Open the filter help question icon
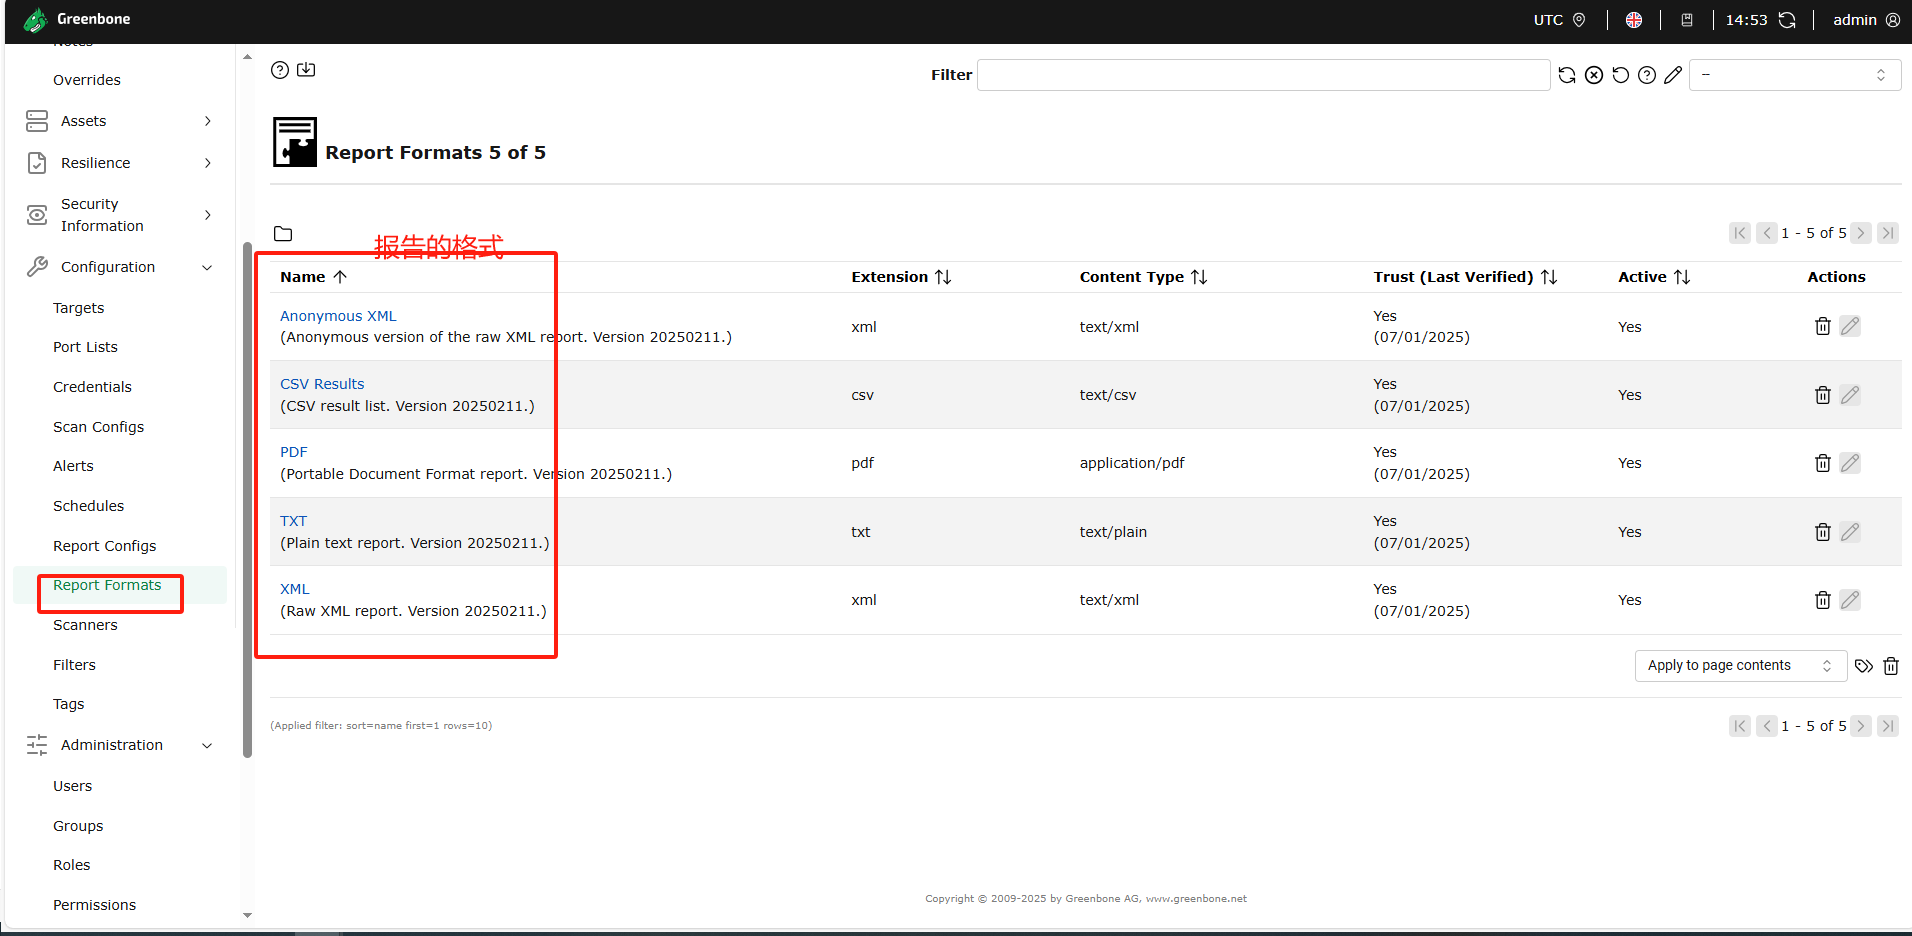This screenshot has height=936, width=1912. pyautogui.click(x=1647, y=75)
